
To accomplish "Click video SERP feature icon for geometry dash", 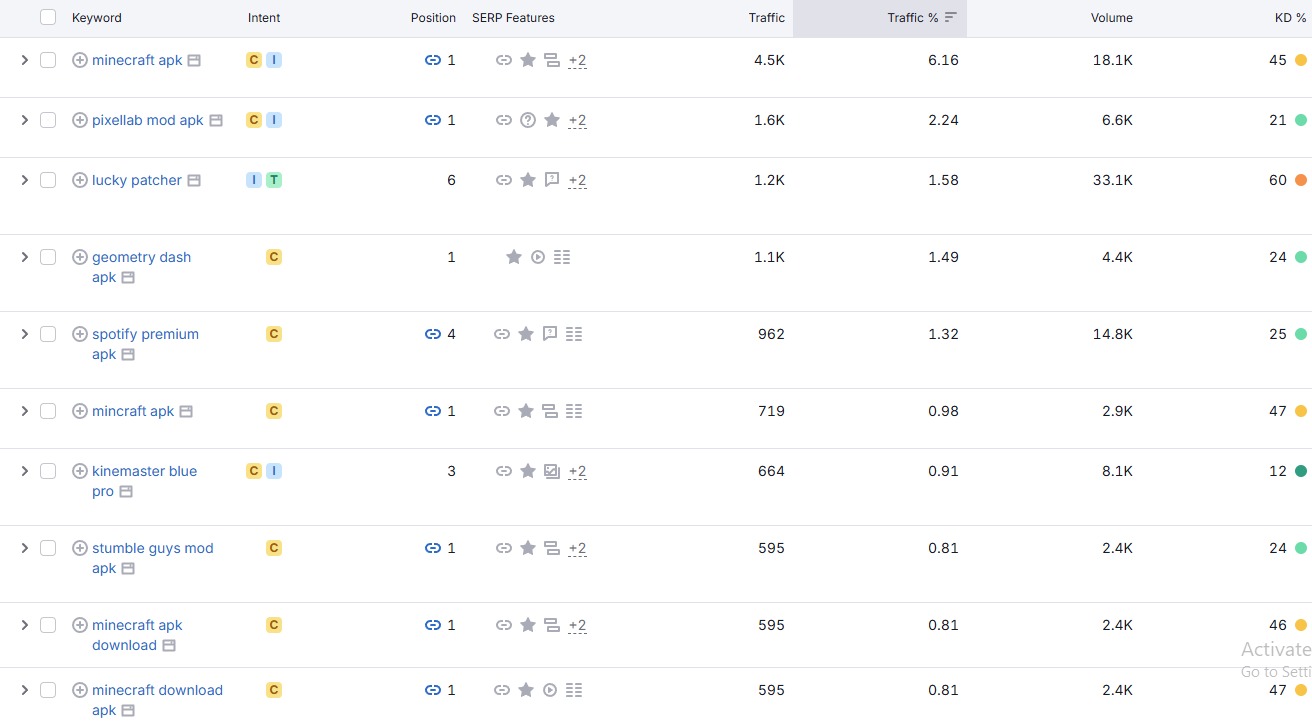I will 538,257.
